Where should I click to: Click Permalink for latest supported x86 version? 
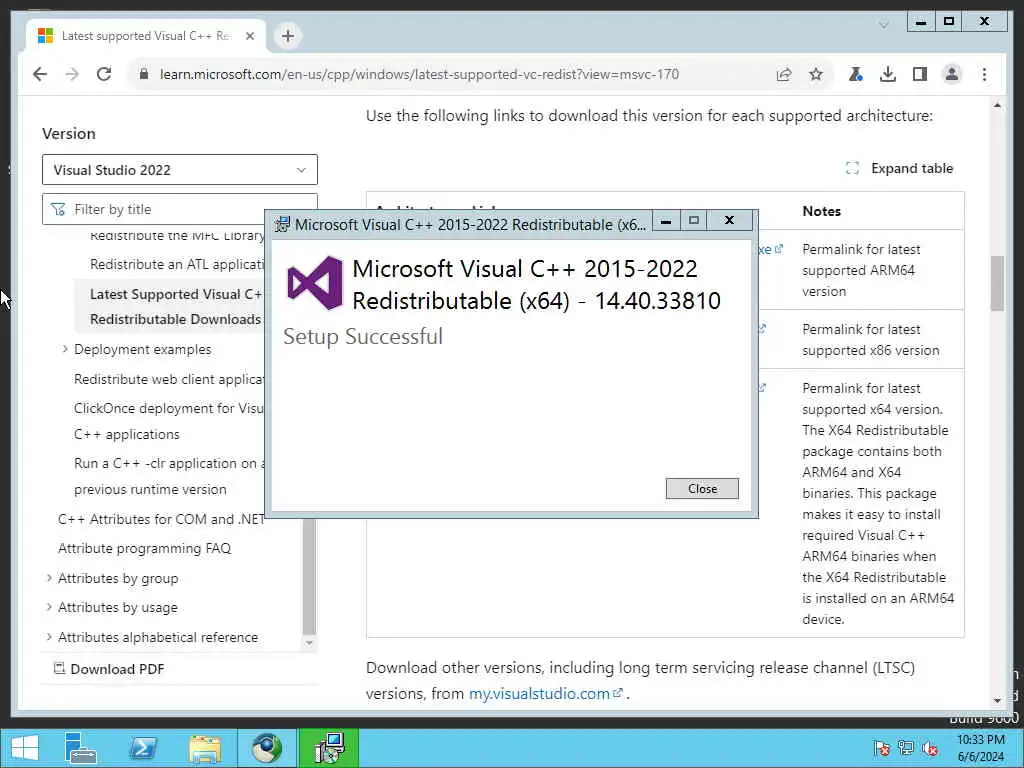(871, 340)
